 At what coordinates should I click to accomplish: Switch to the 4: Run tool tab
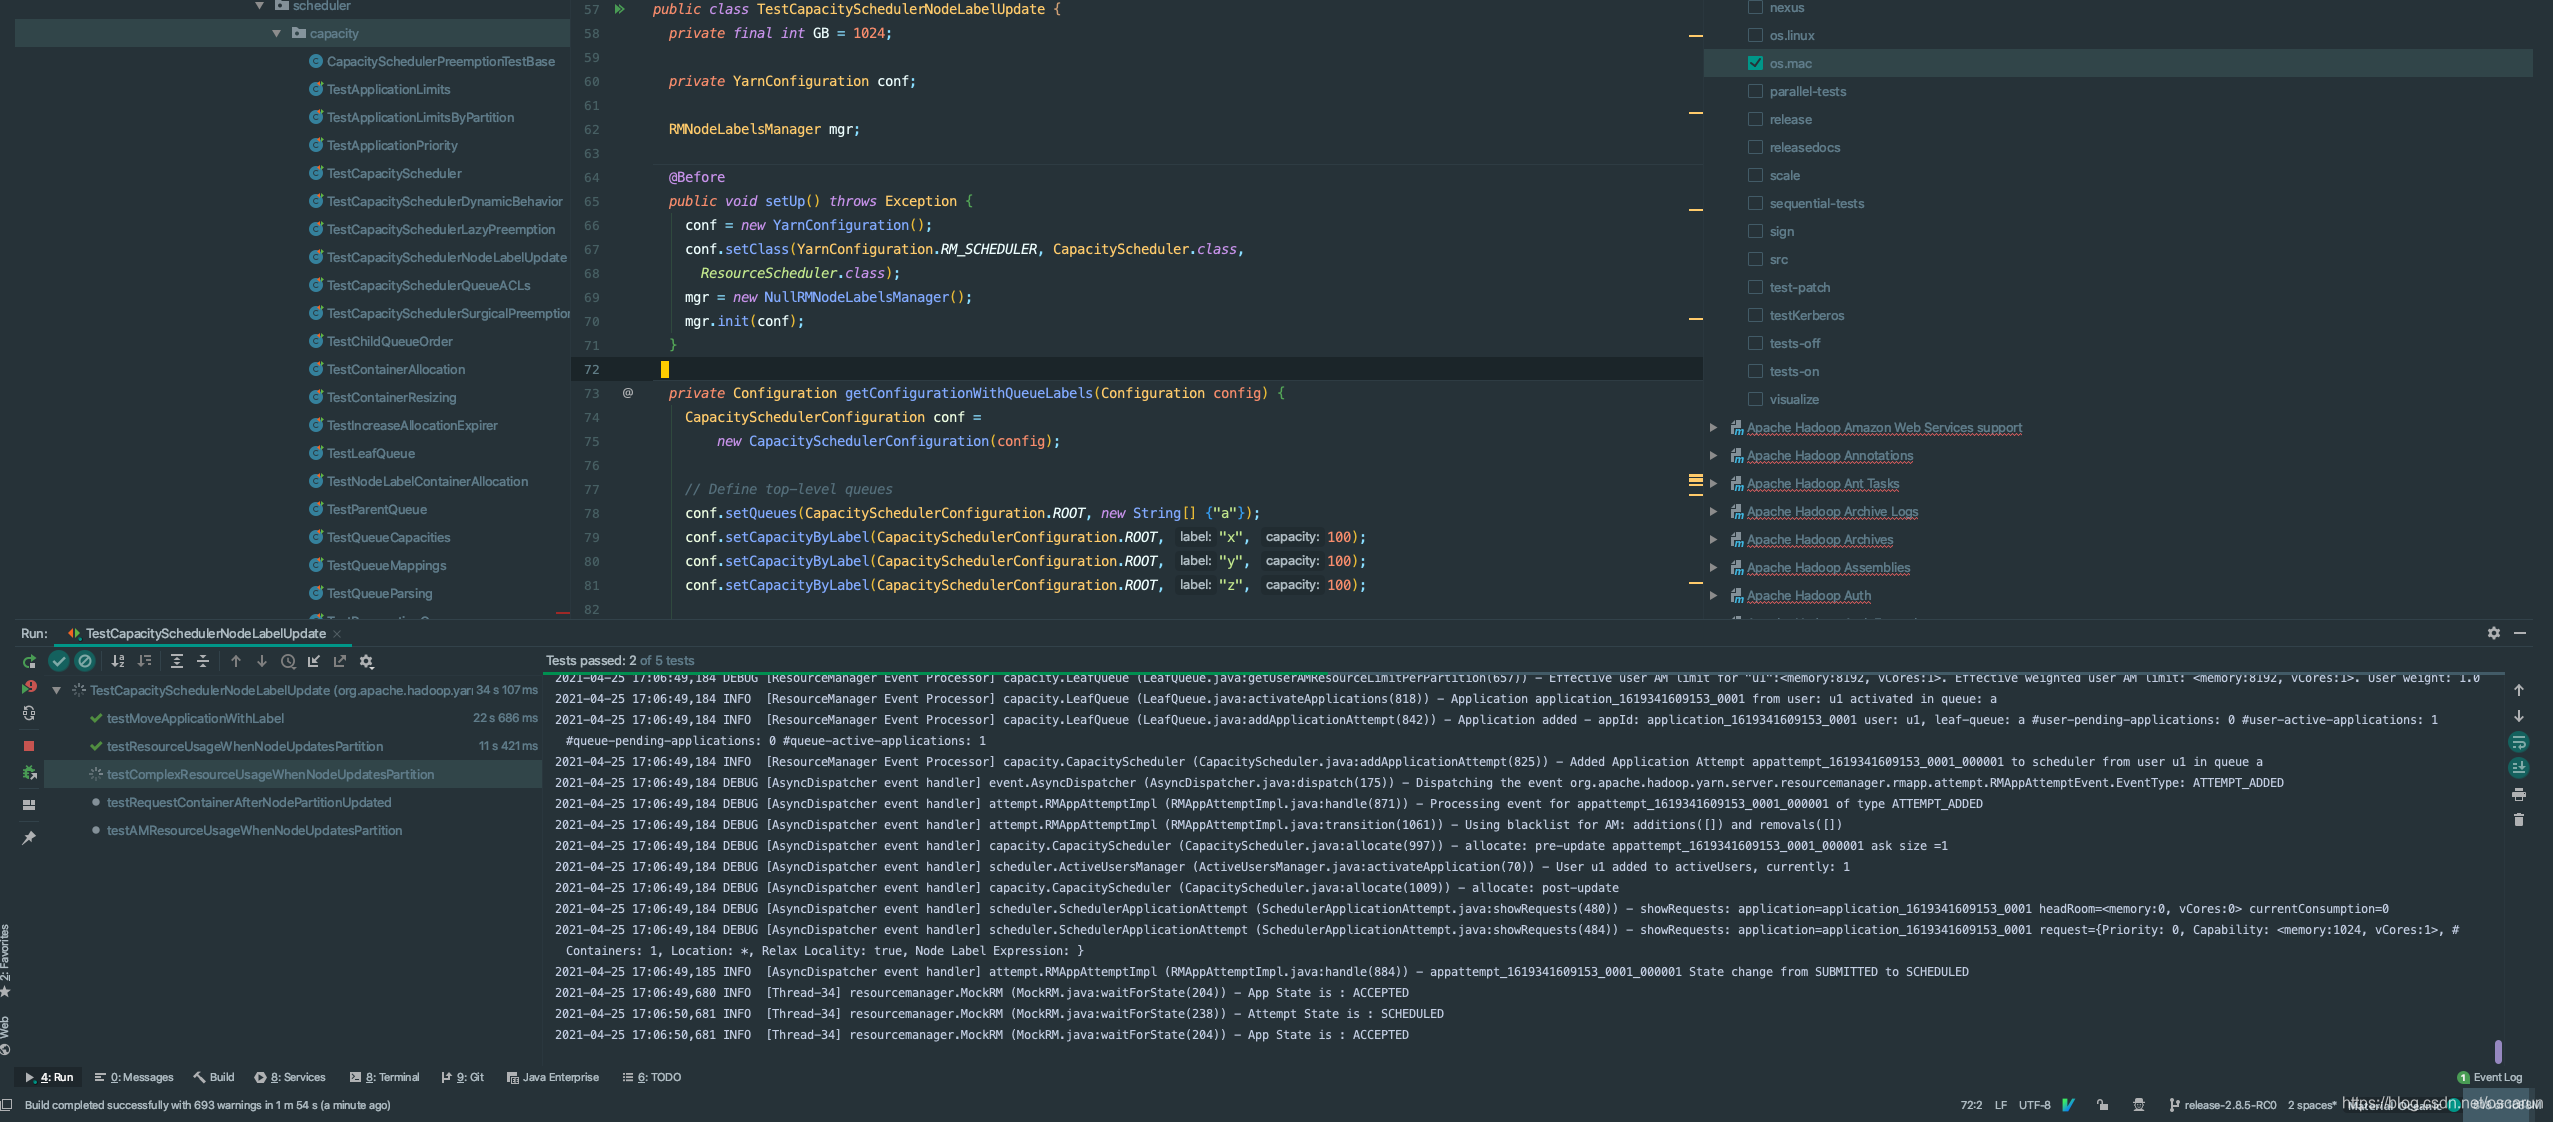click(50, 1077)
